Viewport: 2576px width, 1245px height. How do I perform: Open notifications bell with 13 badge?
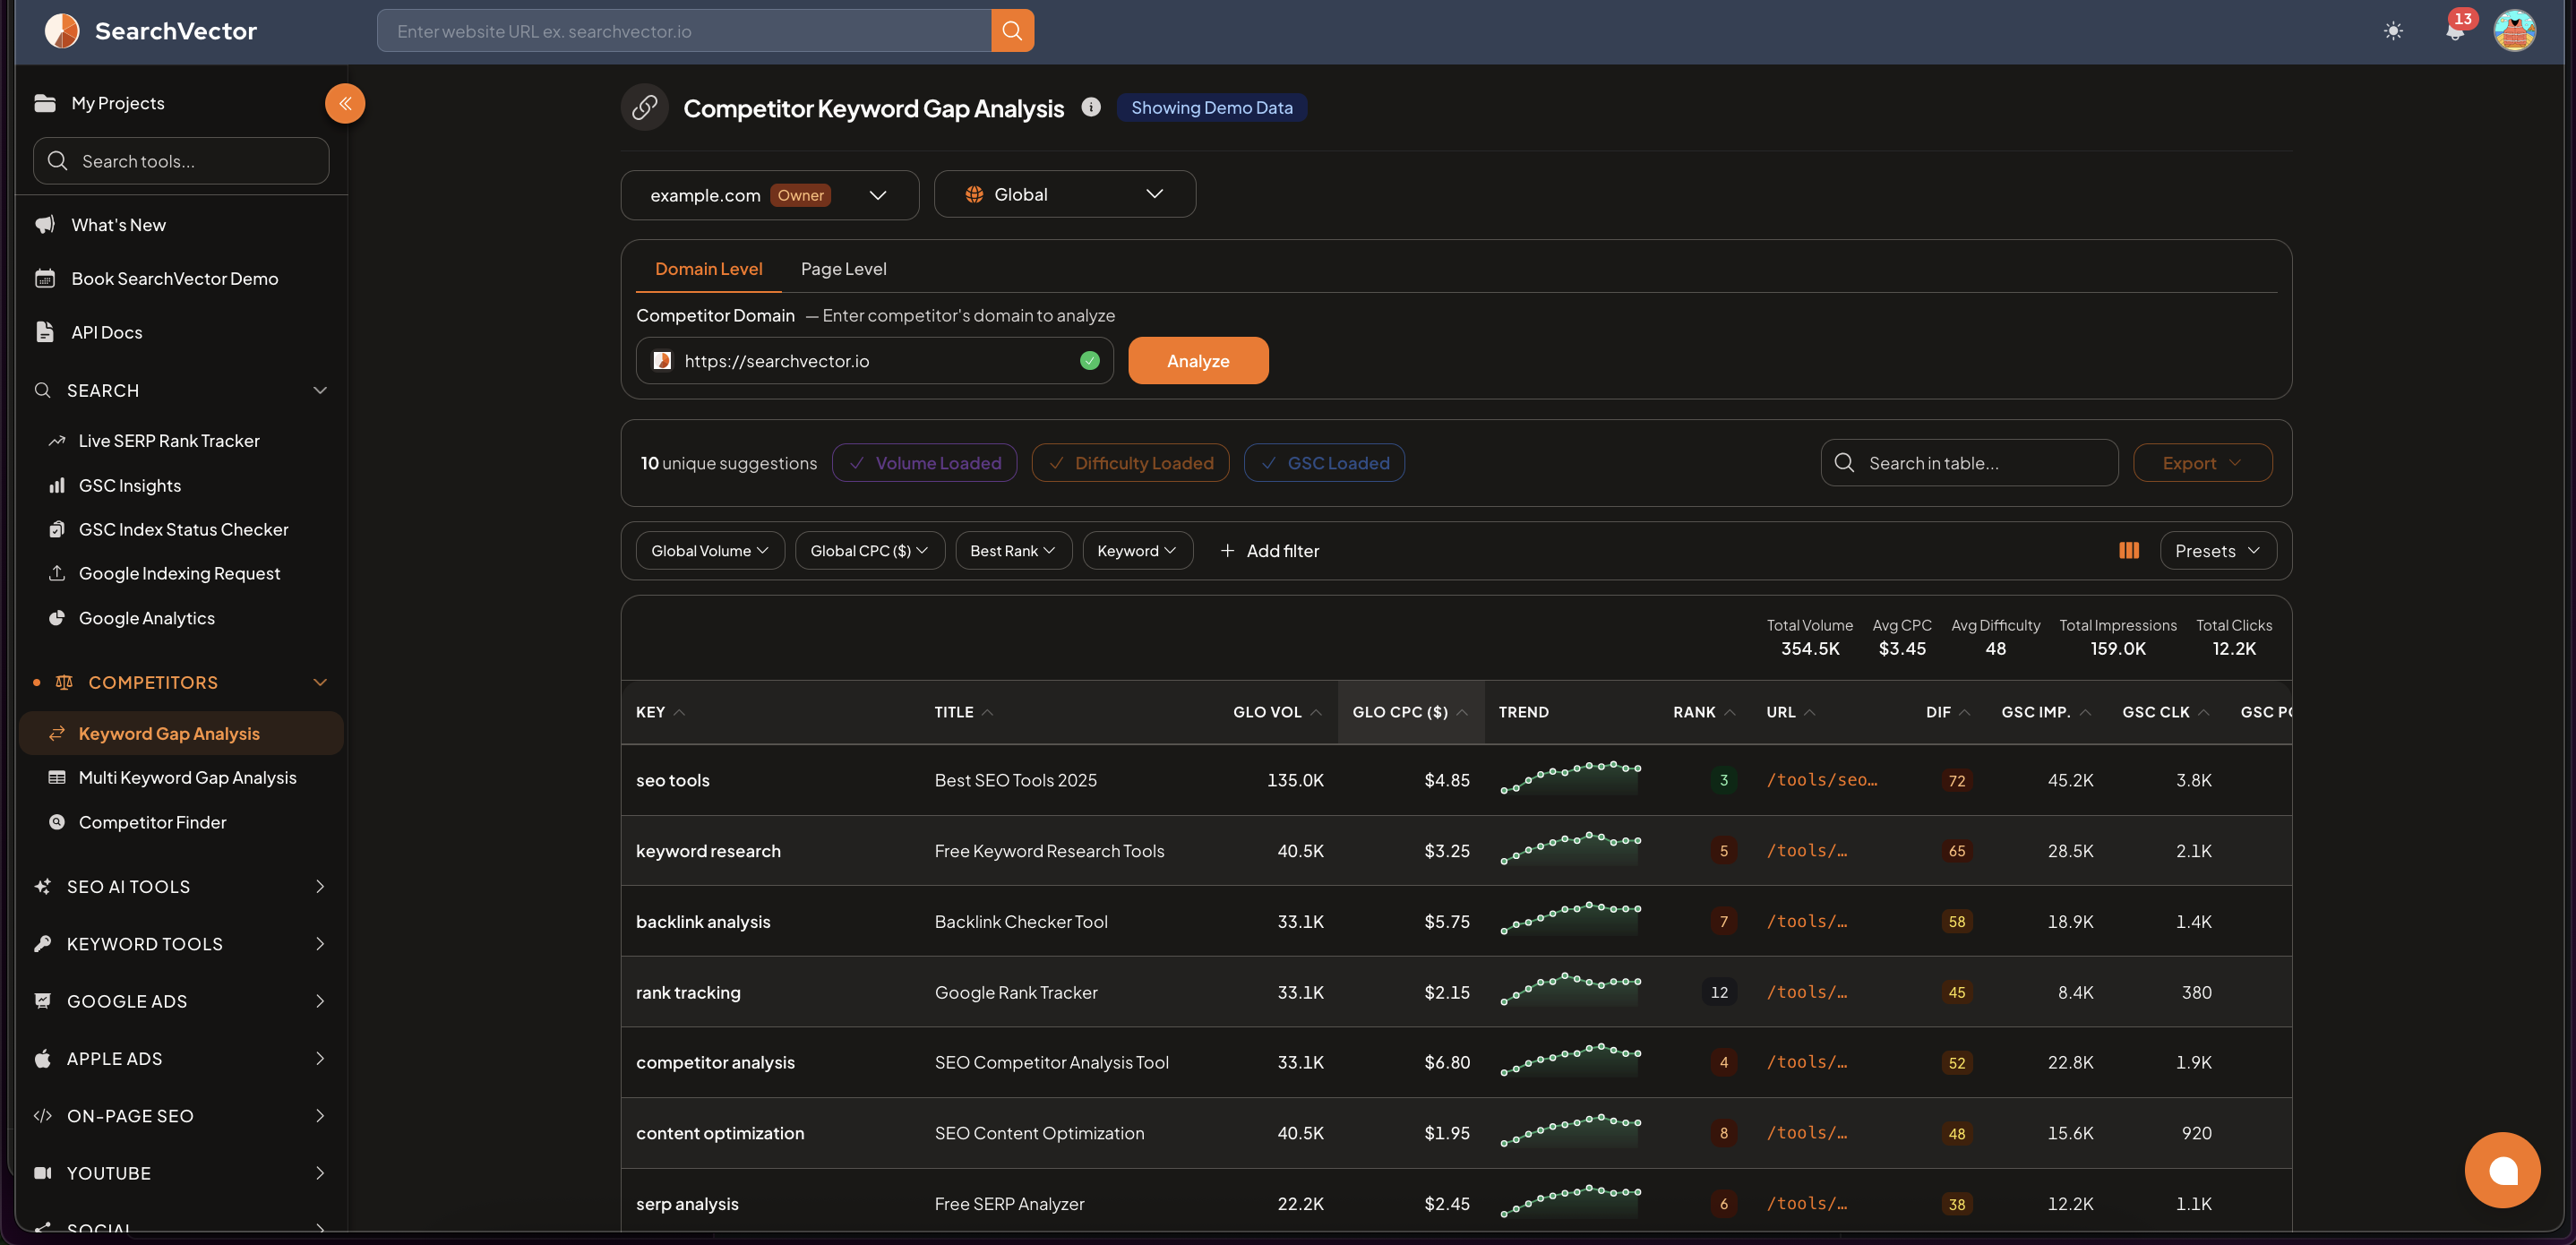pyautogui.click(x=2455, y=30)
